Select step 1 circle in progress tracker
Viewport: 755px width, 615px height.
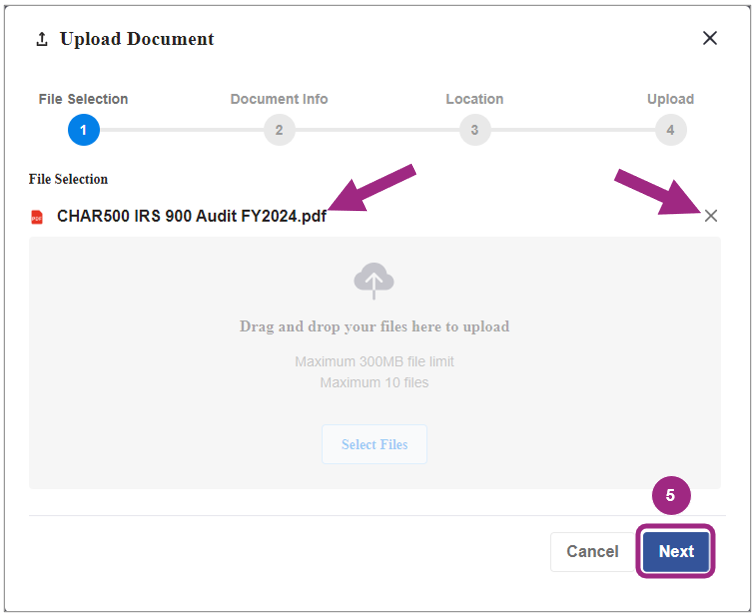pyautogui.click(x=83, y=130)
